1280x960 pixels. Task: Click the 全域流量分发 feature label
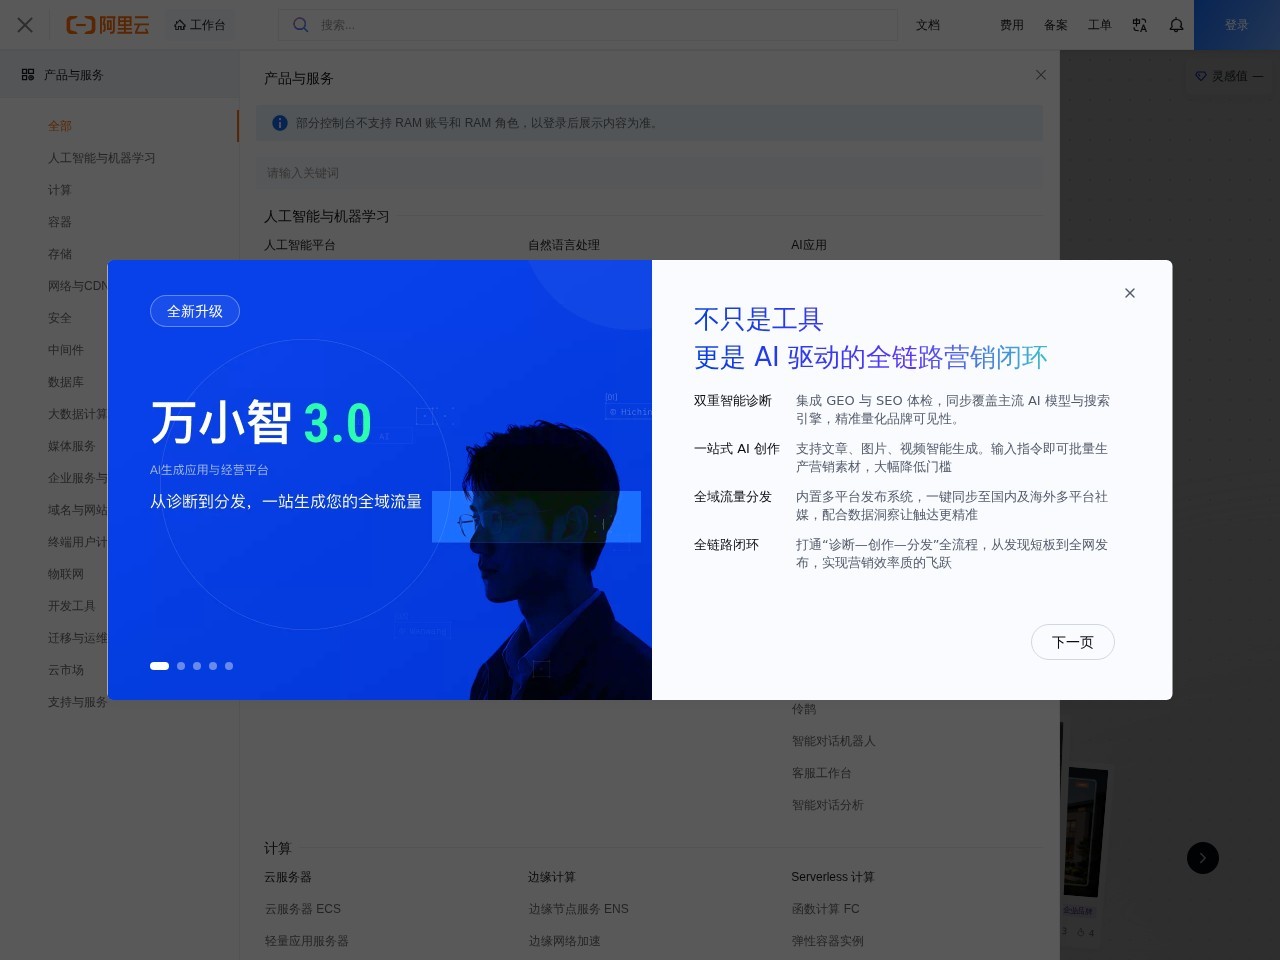point(733,497)
